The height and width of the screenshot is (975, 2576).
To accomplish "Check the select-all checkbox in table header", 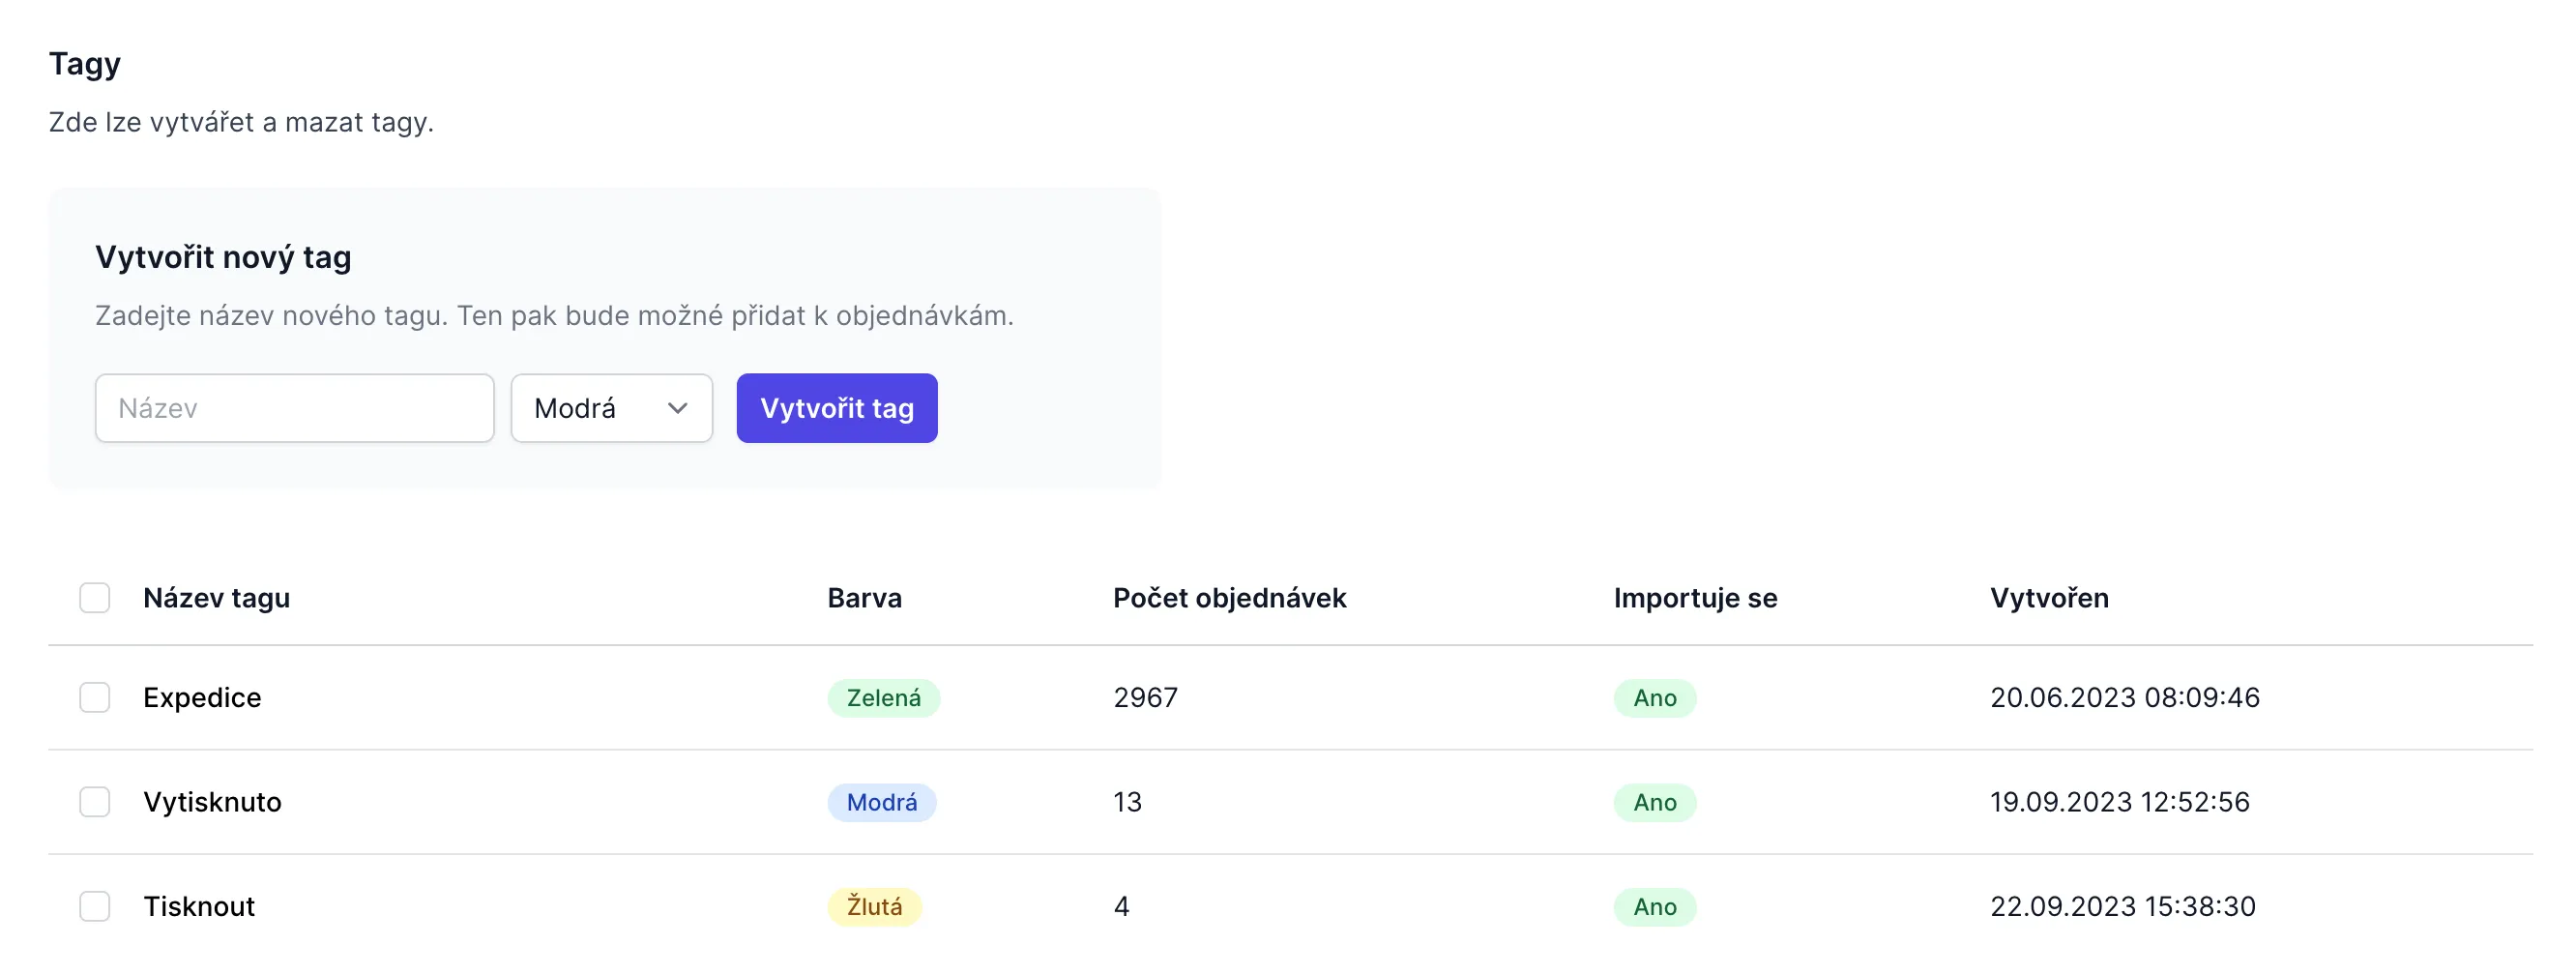I will (x=95, y=597).
